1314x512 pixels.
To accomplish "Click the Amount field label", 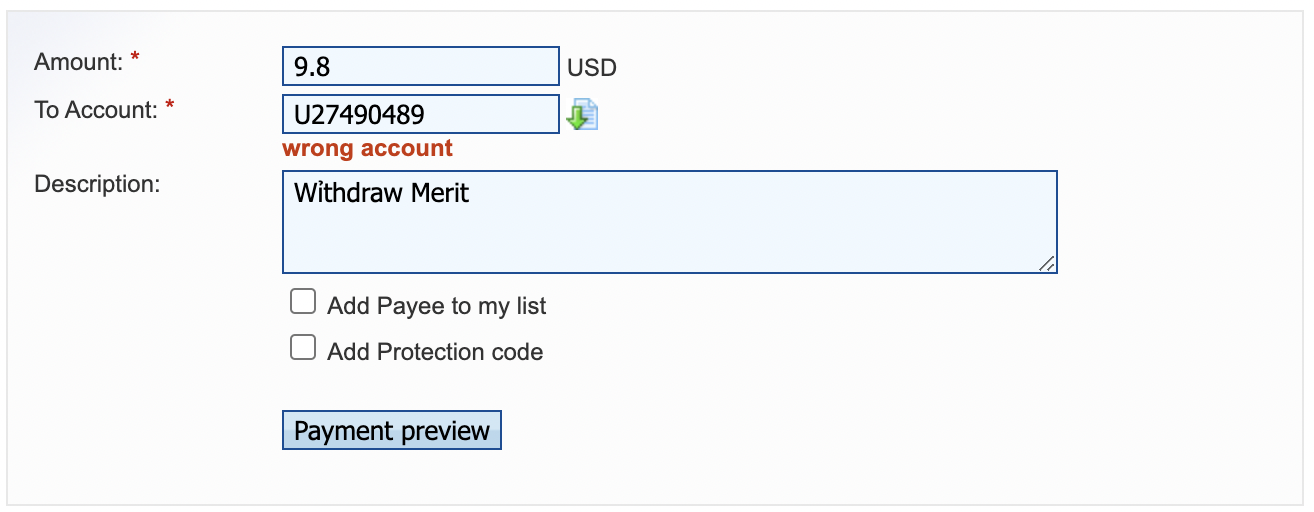I will click(x=78, y=62).
